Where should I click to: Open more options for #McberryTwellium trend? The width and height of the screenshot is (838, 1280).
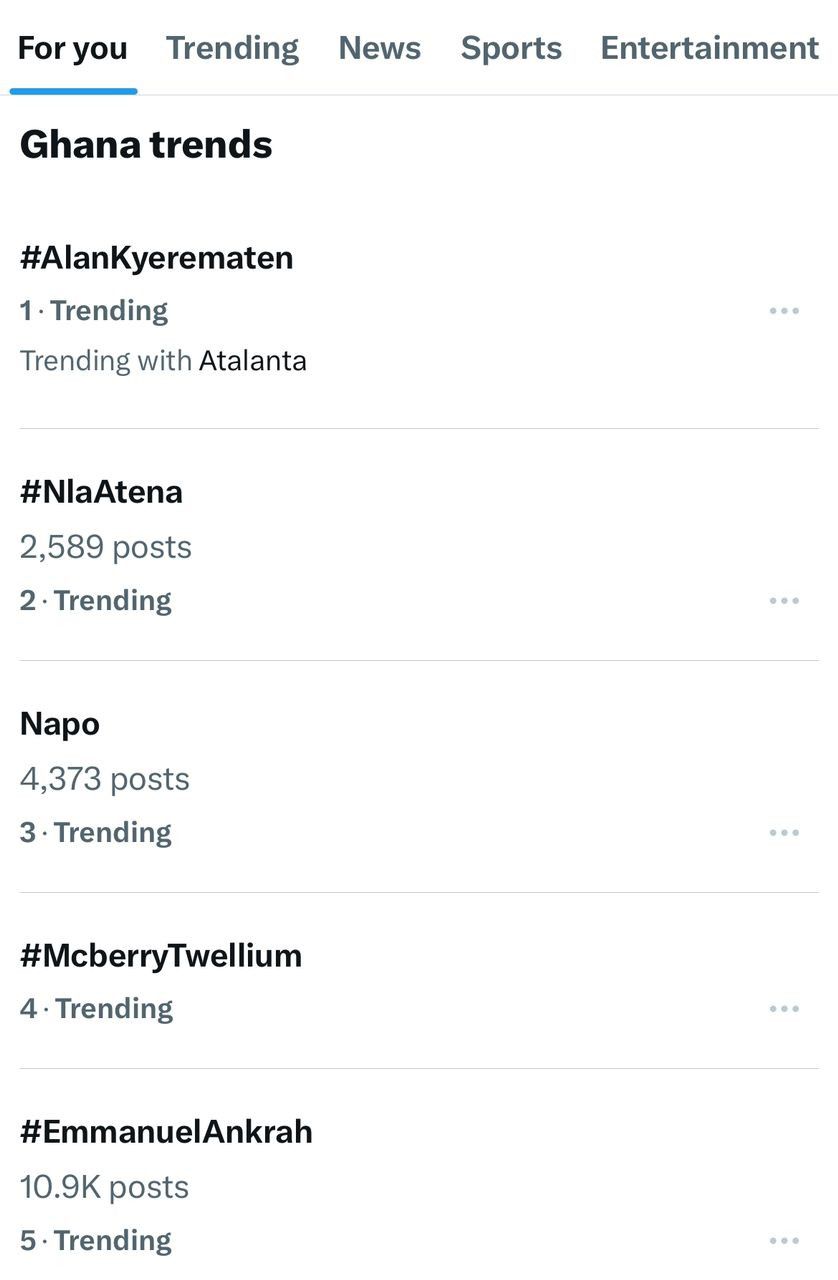tap(784, 1009)
